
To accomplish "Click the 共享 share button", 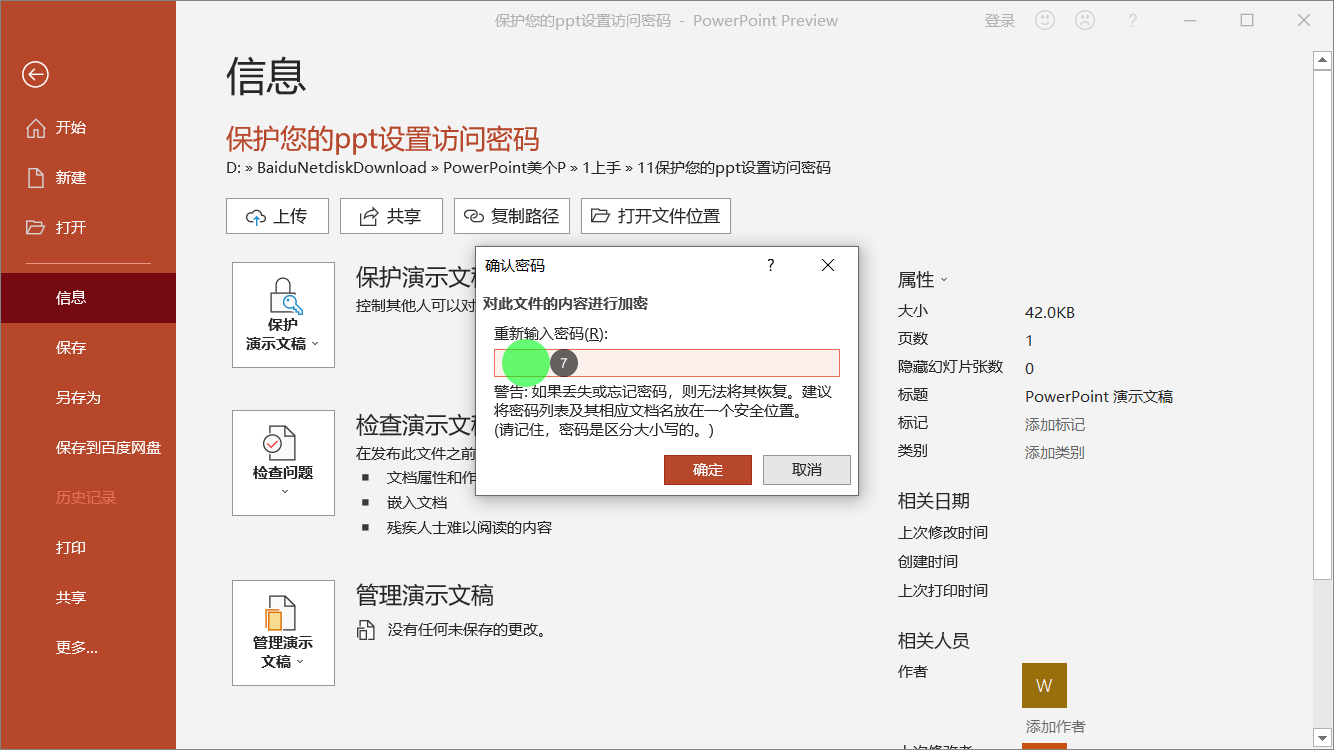I will [x=391, y=216].
